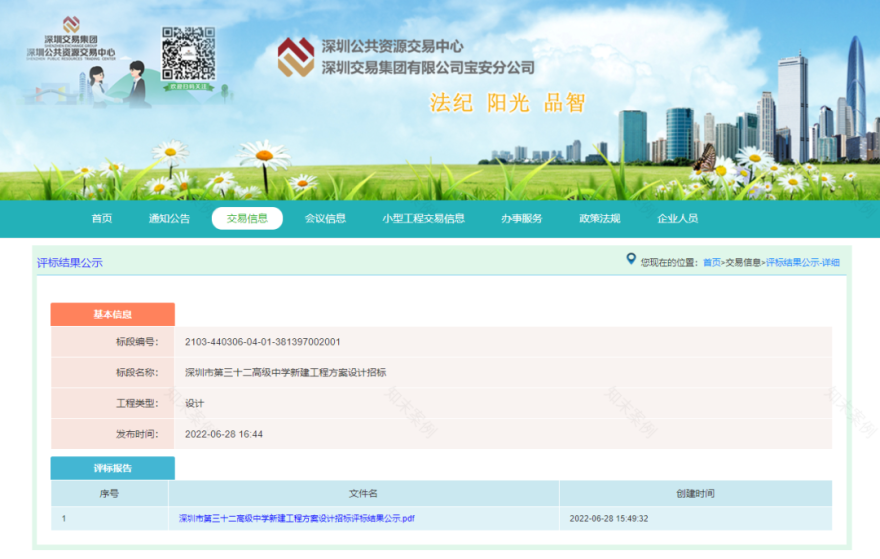Open the 评标结果公示 pdf file link
This screenshot has height=559, width=880.
(296, 518)
